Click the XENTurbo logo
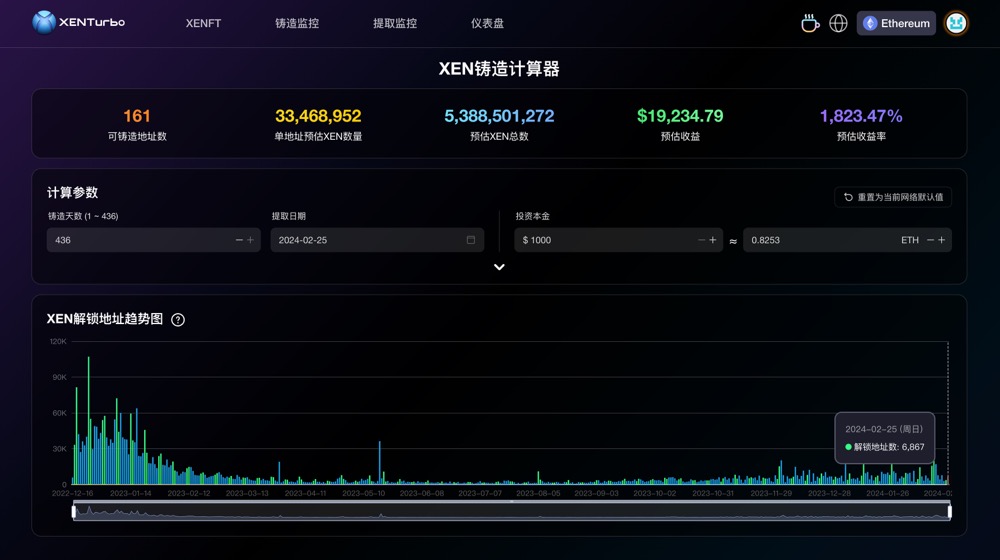The height and width of the screenshot is (560, 1000). [78, 22]
